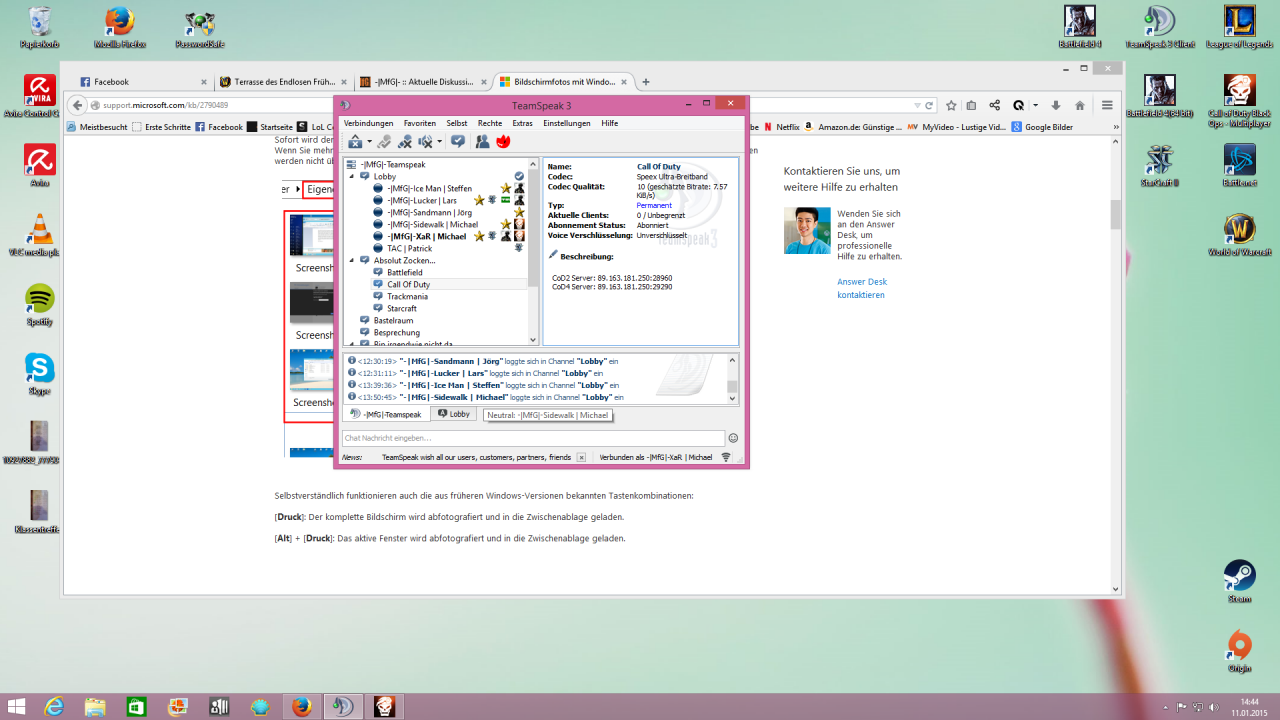Open contacts list toolbar icon
The height and width of the screenshot is (720, 1280).
click(482, 142)
